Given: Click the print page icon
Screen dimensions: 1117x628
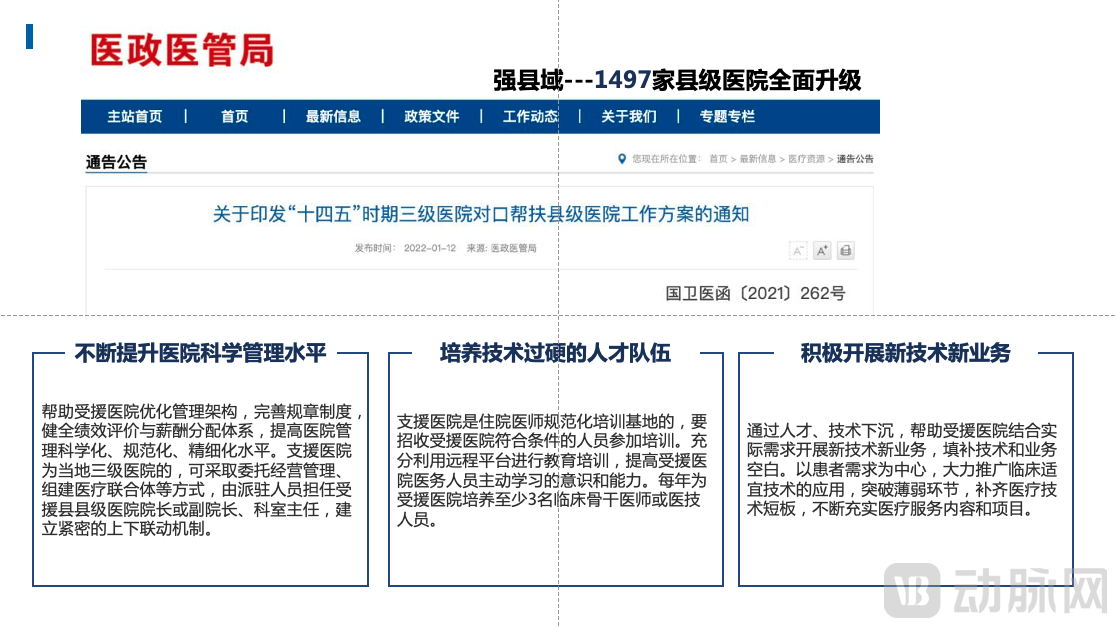Looking at the screenshot, I should tap(846, 251).
